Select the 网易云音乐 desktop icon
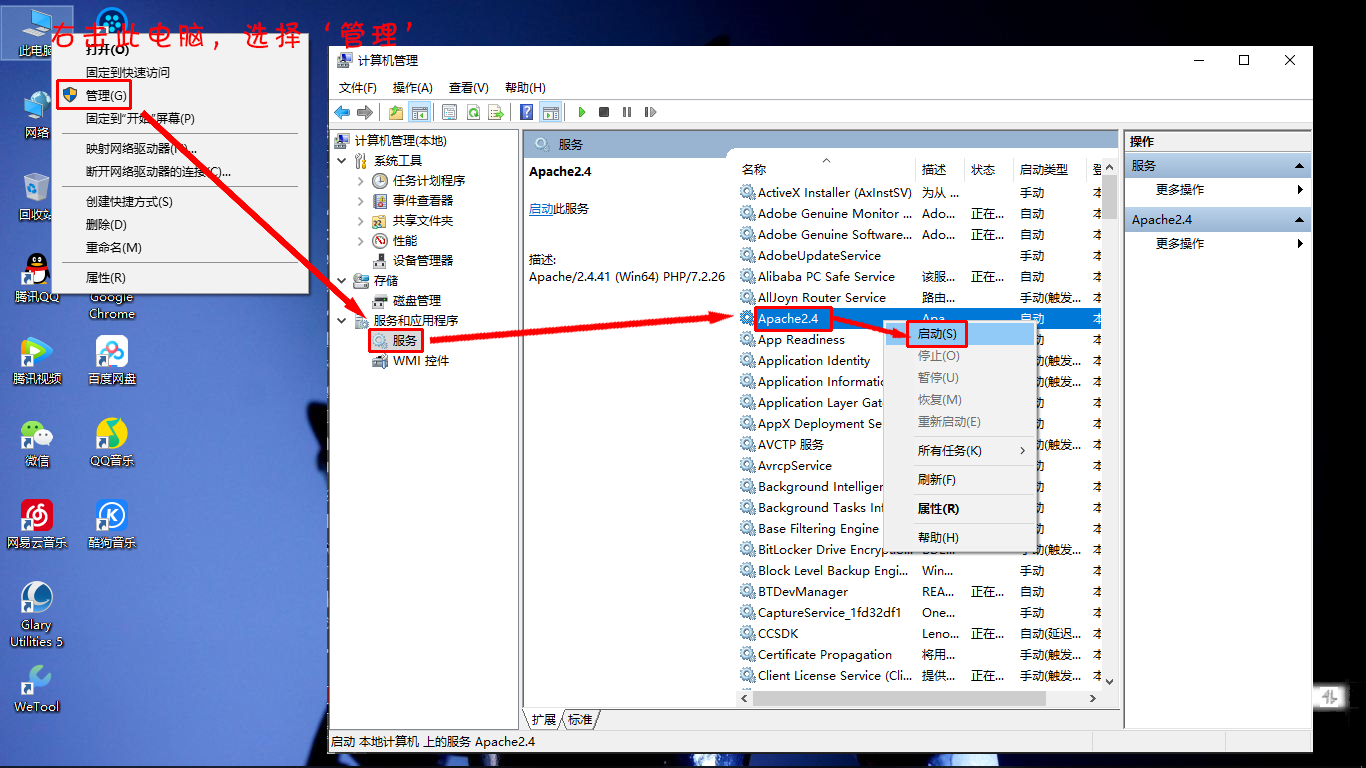Image resolution: width=1366 pixels, height=768 pixels. point(37,525)
